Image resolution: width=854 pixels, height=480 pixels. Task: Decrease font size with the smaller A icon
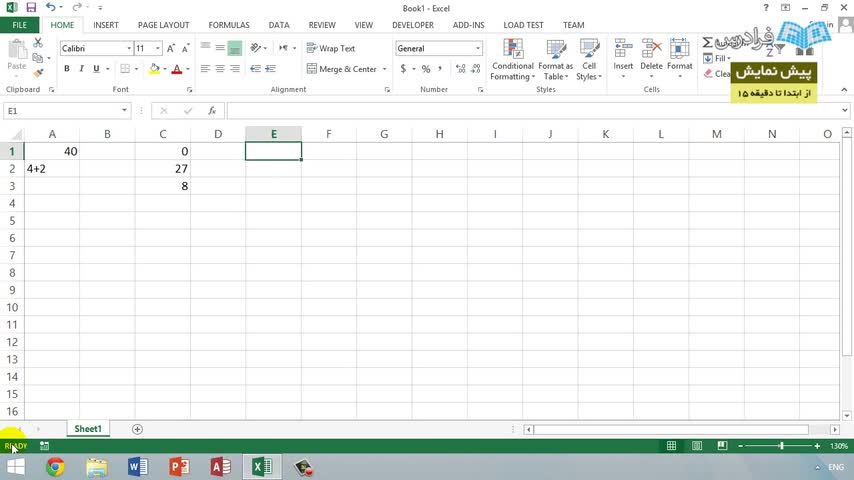pos(186,48)
